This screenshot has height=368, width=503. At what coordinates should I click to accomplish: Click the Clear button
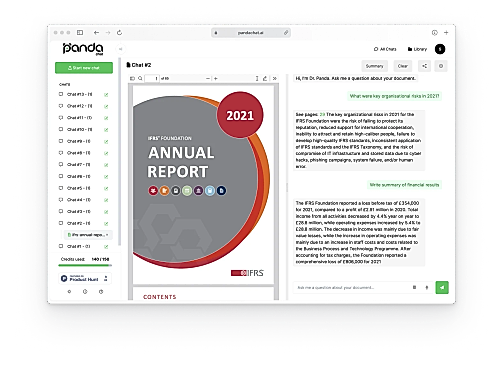tap(403, 66)
